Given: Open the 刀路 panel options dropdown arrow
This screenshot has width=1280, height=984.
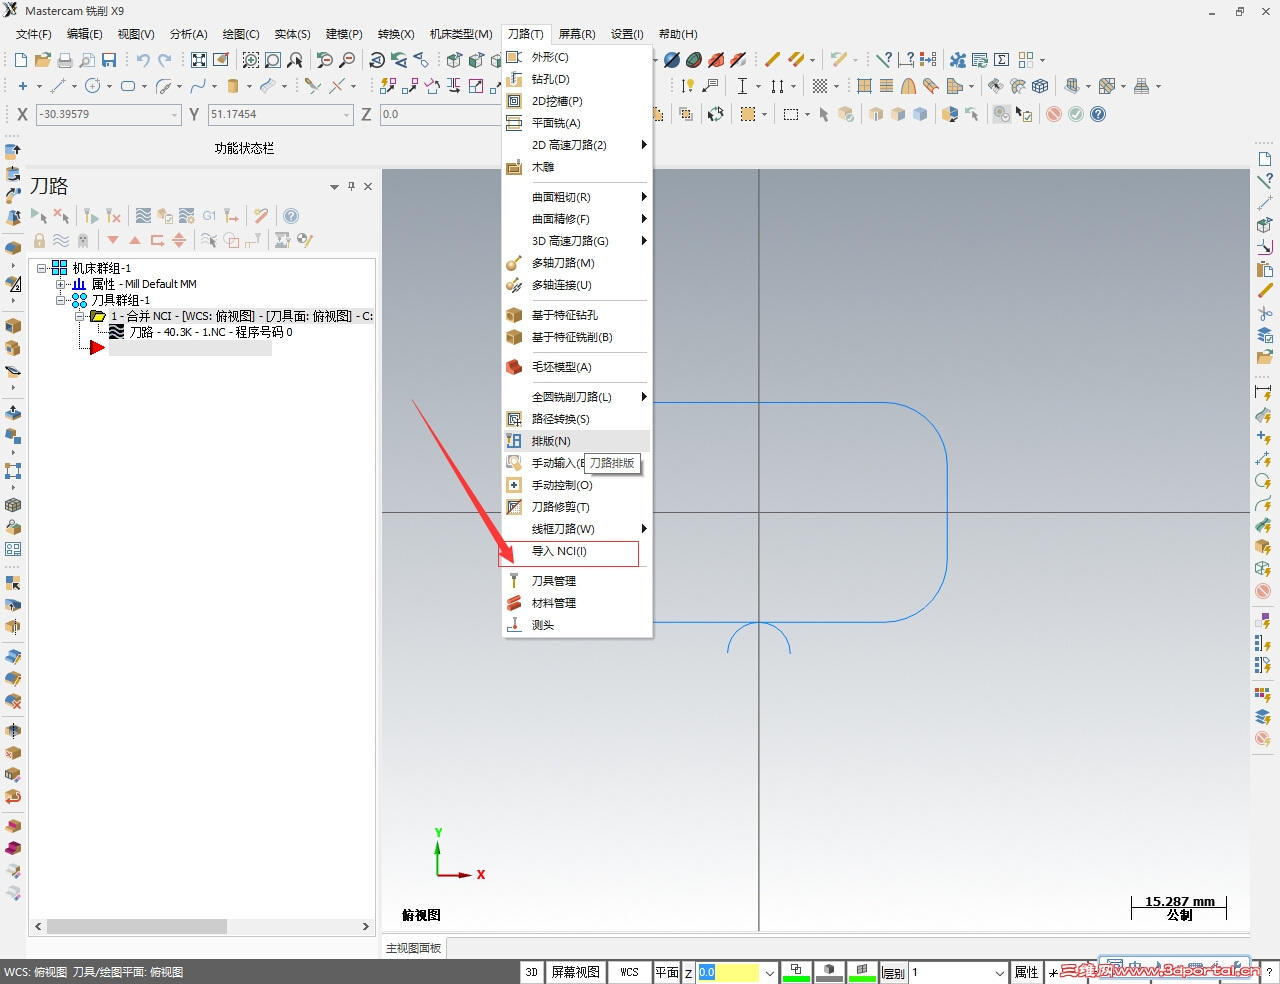Looking at the screenshot, I should tap(335, 187).
